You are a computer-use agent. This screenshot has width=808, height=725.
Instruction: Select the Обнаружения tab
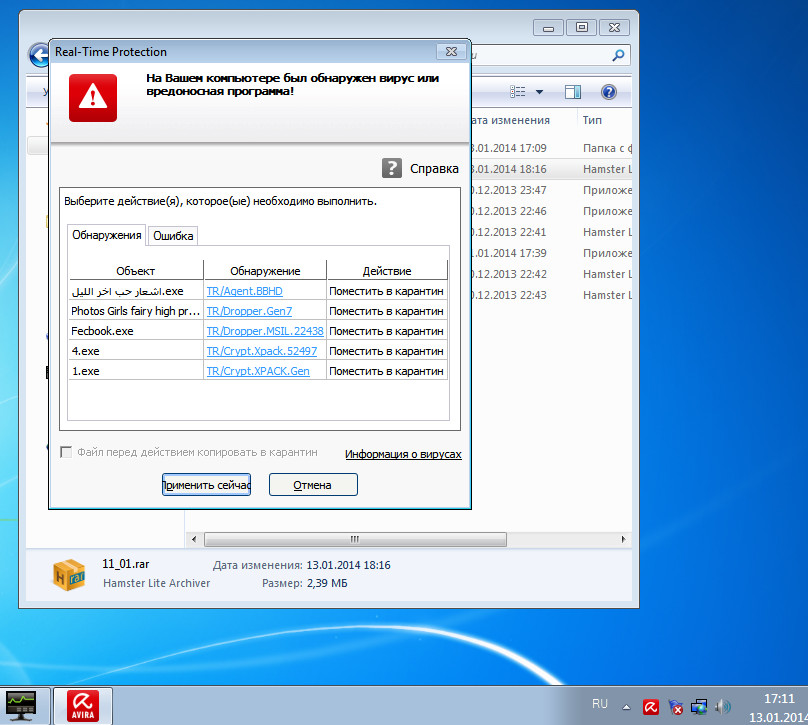tap(107, 235)
